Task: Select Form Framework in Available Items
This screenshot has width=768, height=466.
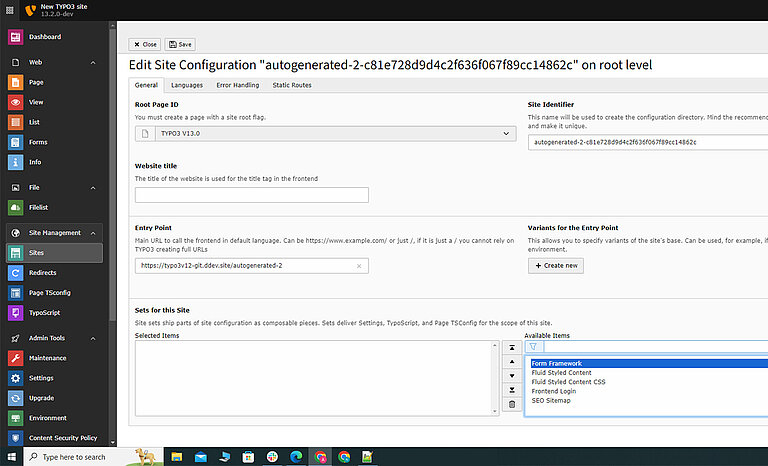Action: (x=649, y=364)
